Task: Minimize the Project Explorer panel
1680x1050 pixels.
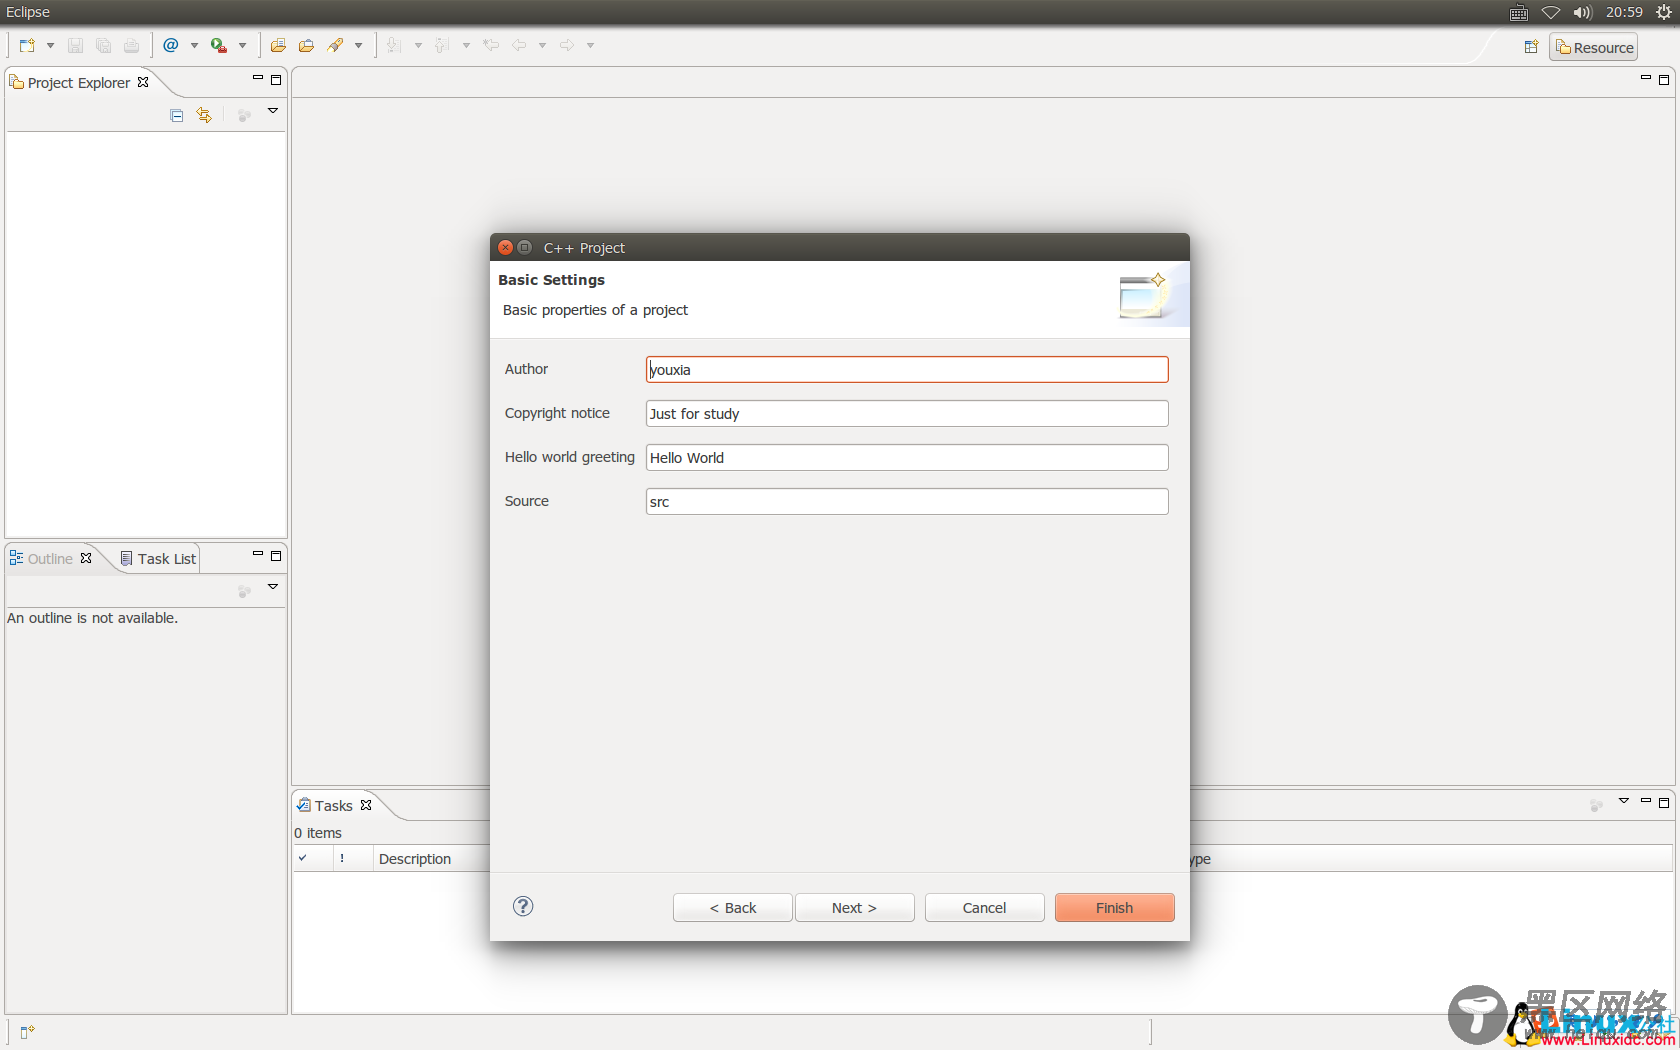Action: click(257, 78)
